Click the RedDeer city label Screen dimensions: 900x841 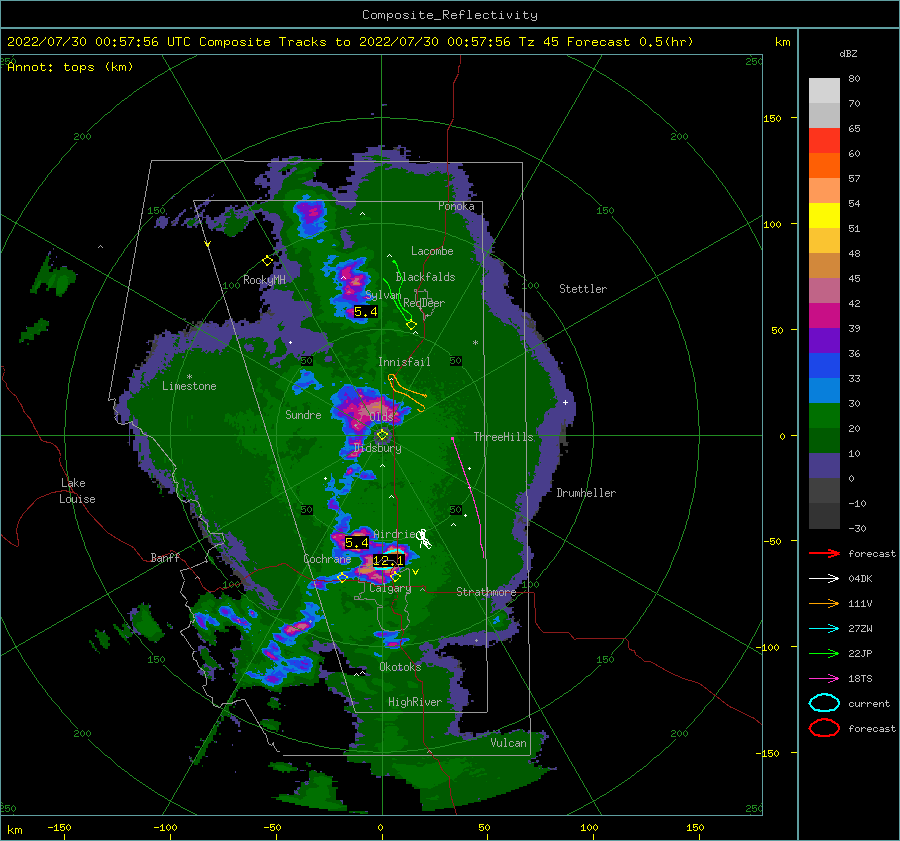[424, 303]
